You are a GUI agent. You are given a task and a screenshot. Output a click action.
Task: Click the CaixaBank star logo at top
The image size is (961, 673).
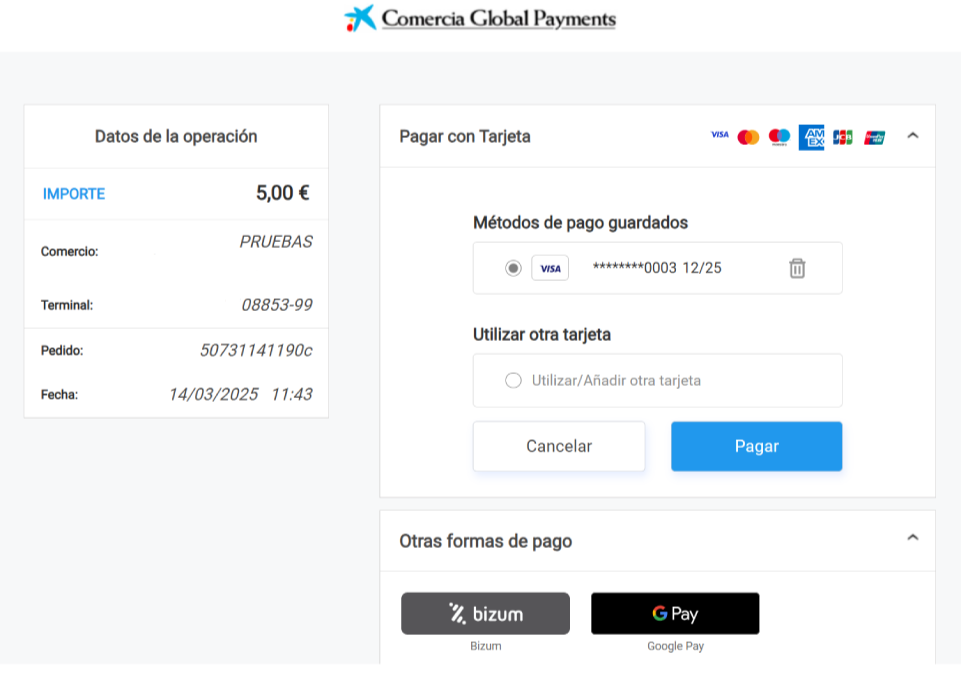tap(360, 18)
